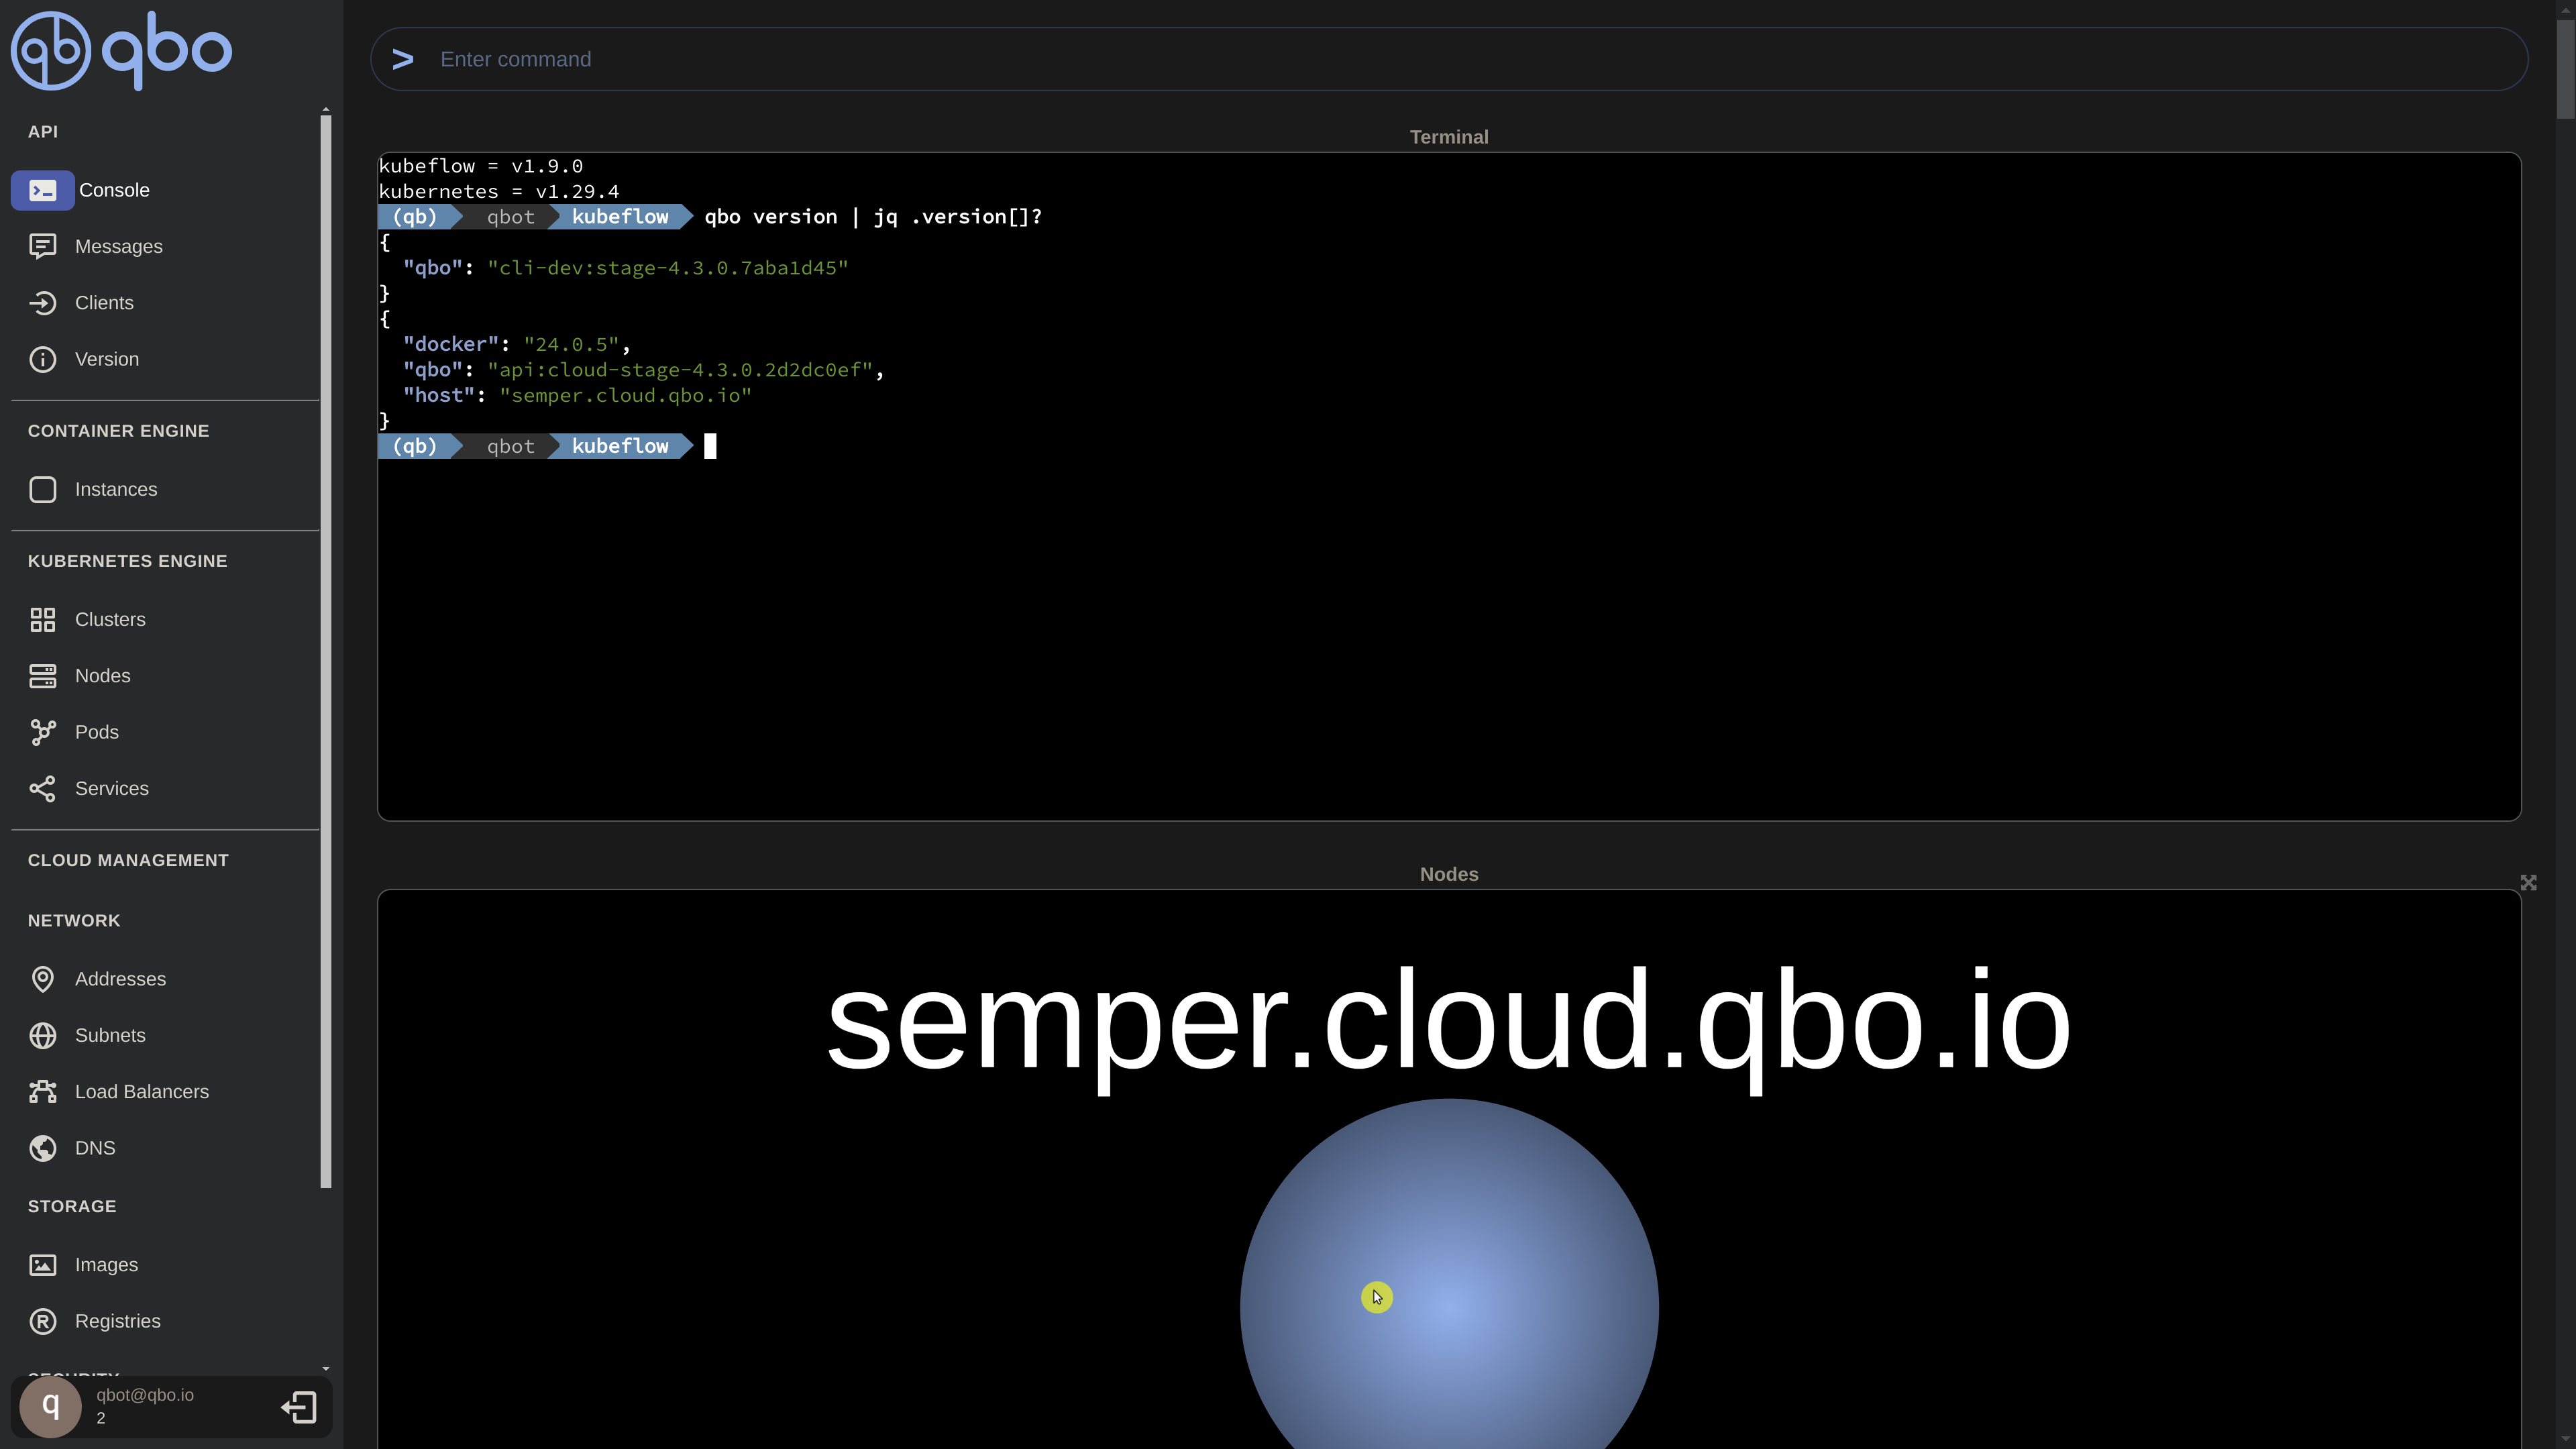This screenshot has width=2576, height=1449.
Task: Open the DNS link
Action: (95, 1148)
